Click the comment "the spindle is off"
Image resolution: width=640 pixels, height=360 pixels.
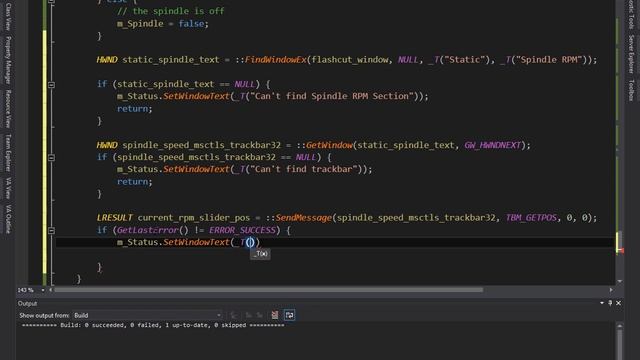pos(171,11)
